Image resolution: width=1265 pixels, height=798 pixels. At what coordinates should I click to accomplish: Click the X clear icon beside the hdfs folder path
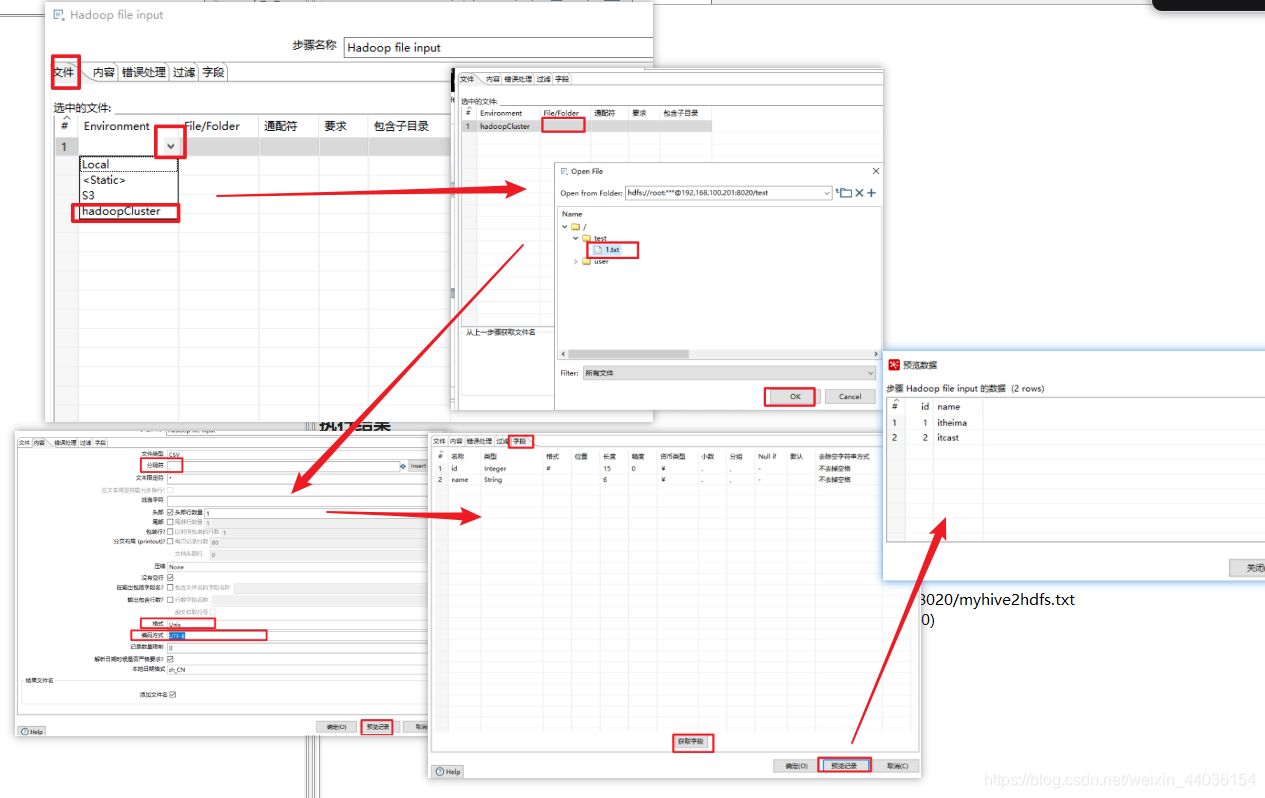(x=860, y=193)
